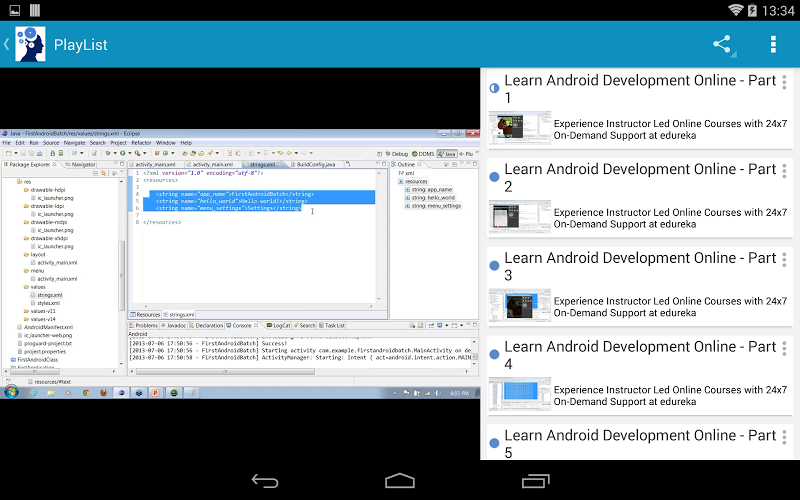Open recent apps from the navigation bar

click(x=535, y=481)
